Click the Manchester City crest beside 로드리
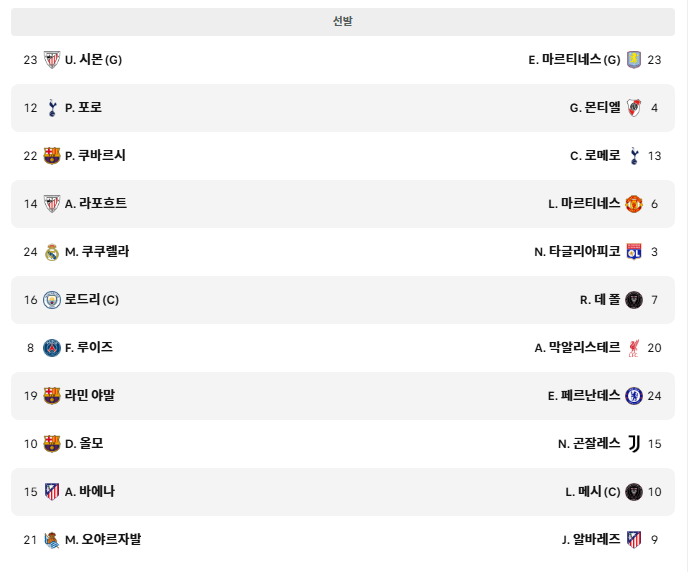The width and height of the screenshot is (688, 572). click(52, 300)
